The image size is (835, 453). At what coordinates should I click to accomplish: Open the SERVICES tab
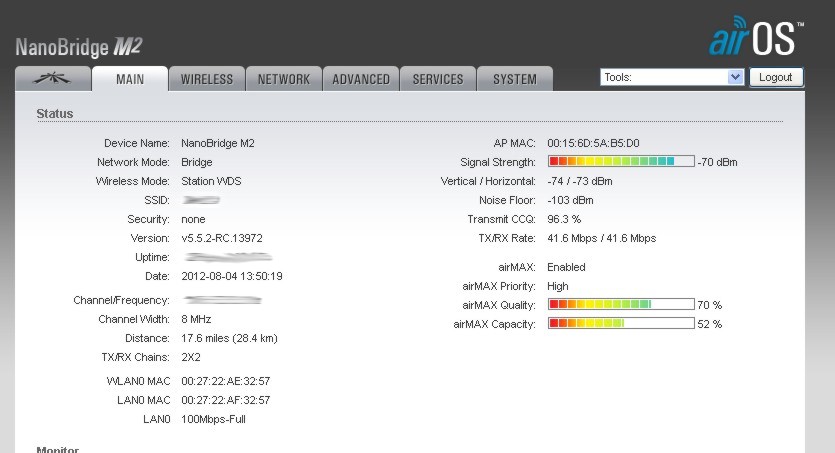click(x=438, y=79)
